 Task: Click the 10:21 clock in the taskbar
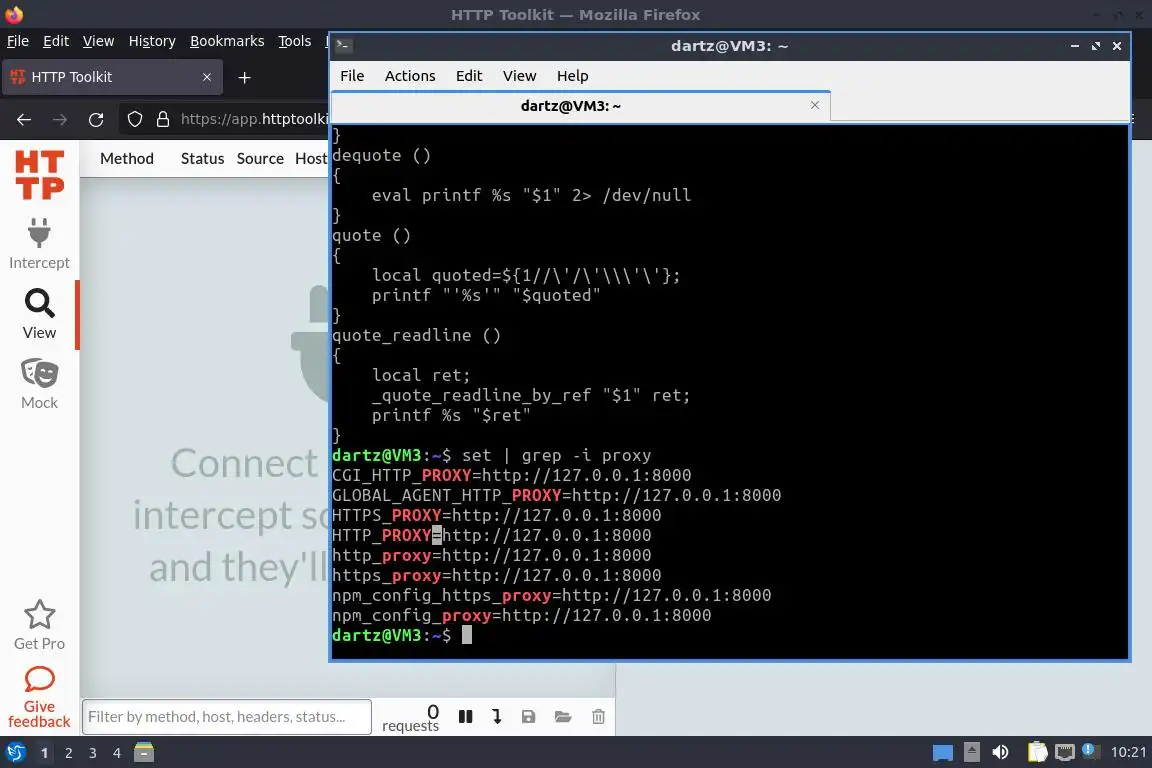(x=1128, y=752)
